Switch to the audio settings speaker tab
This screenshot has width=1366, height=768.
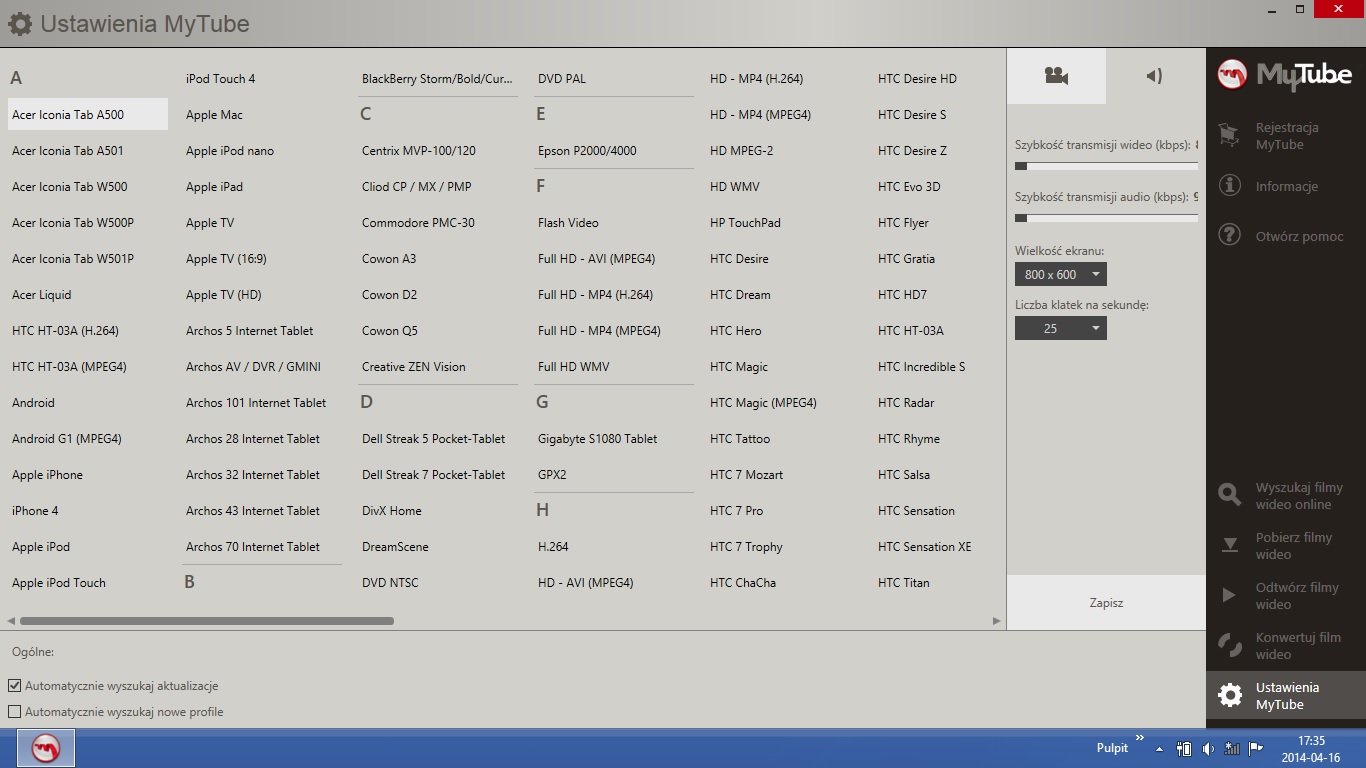pyautogui.click(x=1154, y=76)
